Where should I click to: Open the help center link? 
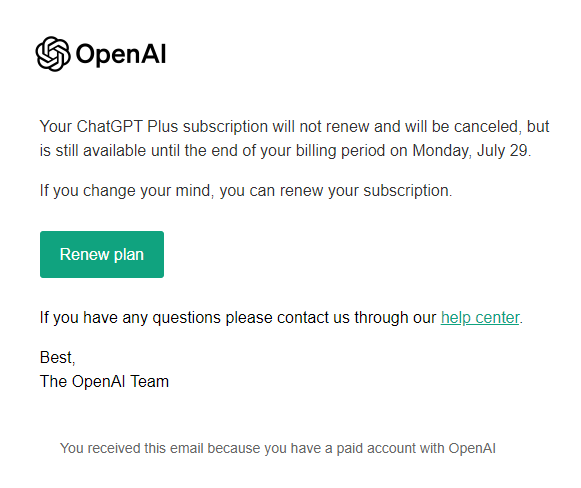(x=480, y=318)
